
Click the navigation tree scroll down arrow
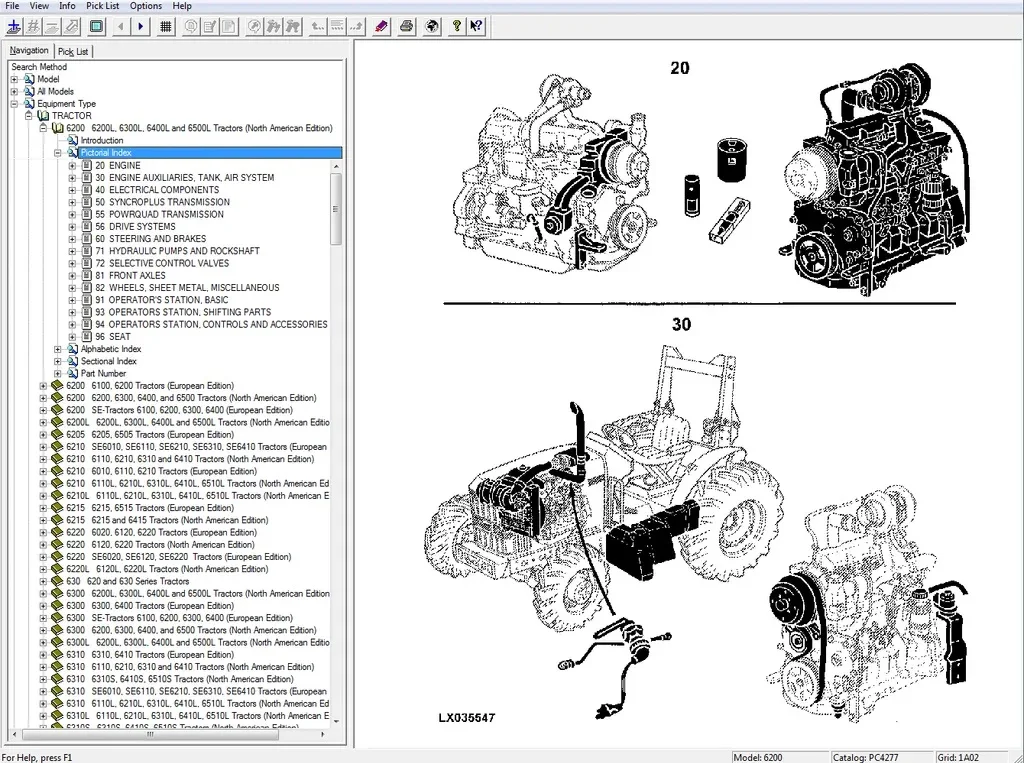pos(336,720)
